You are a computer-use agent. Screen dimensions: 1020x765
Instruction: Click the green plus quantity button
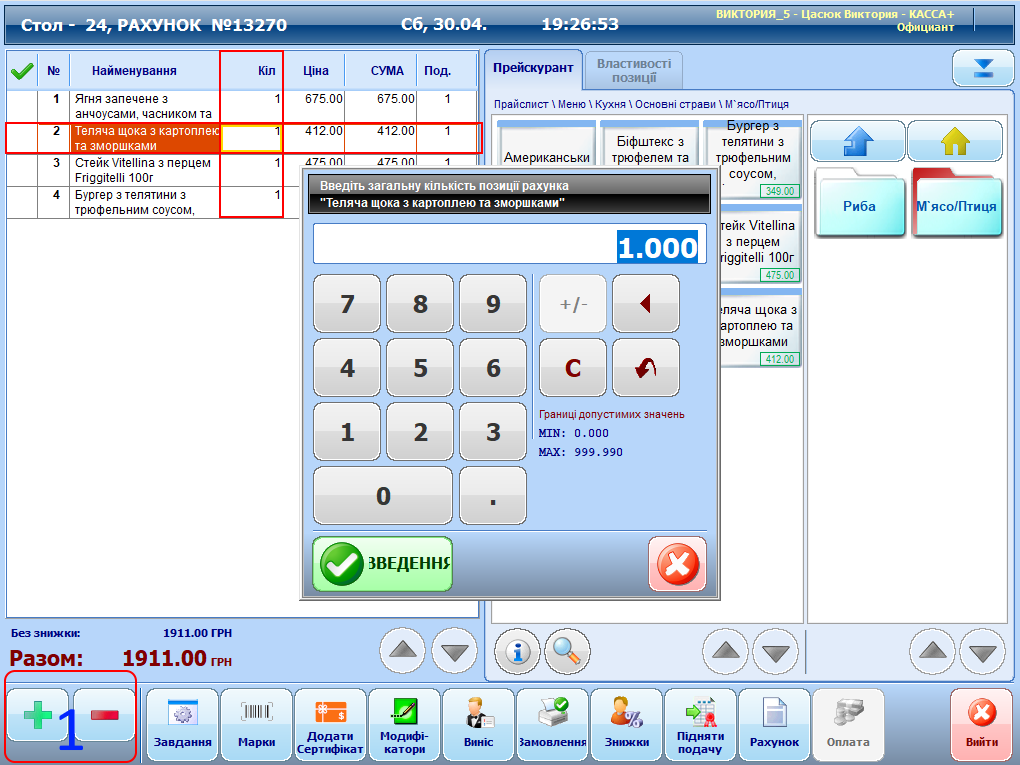click(x=38, y=715)
